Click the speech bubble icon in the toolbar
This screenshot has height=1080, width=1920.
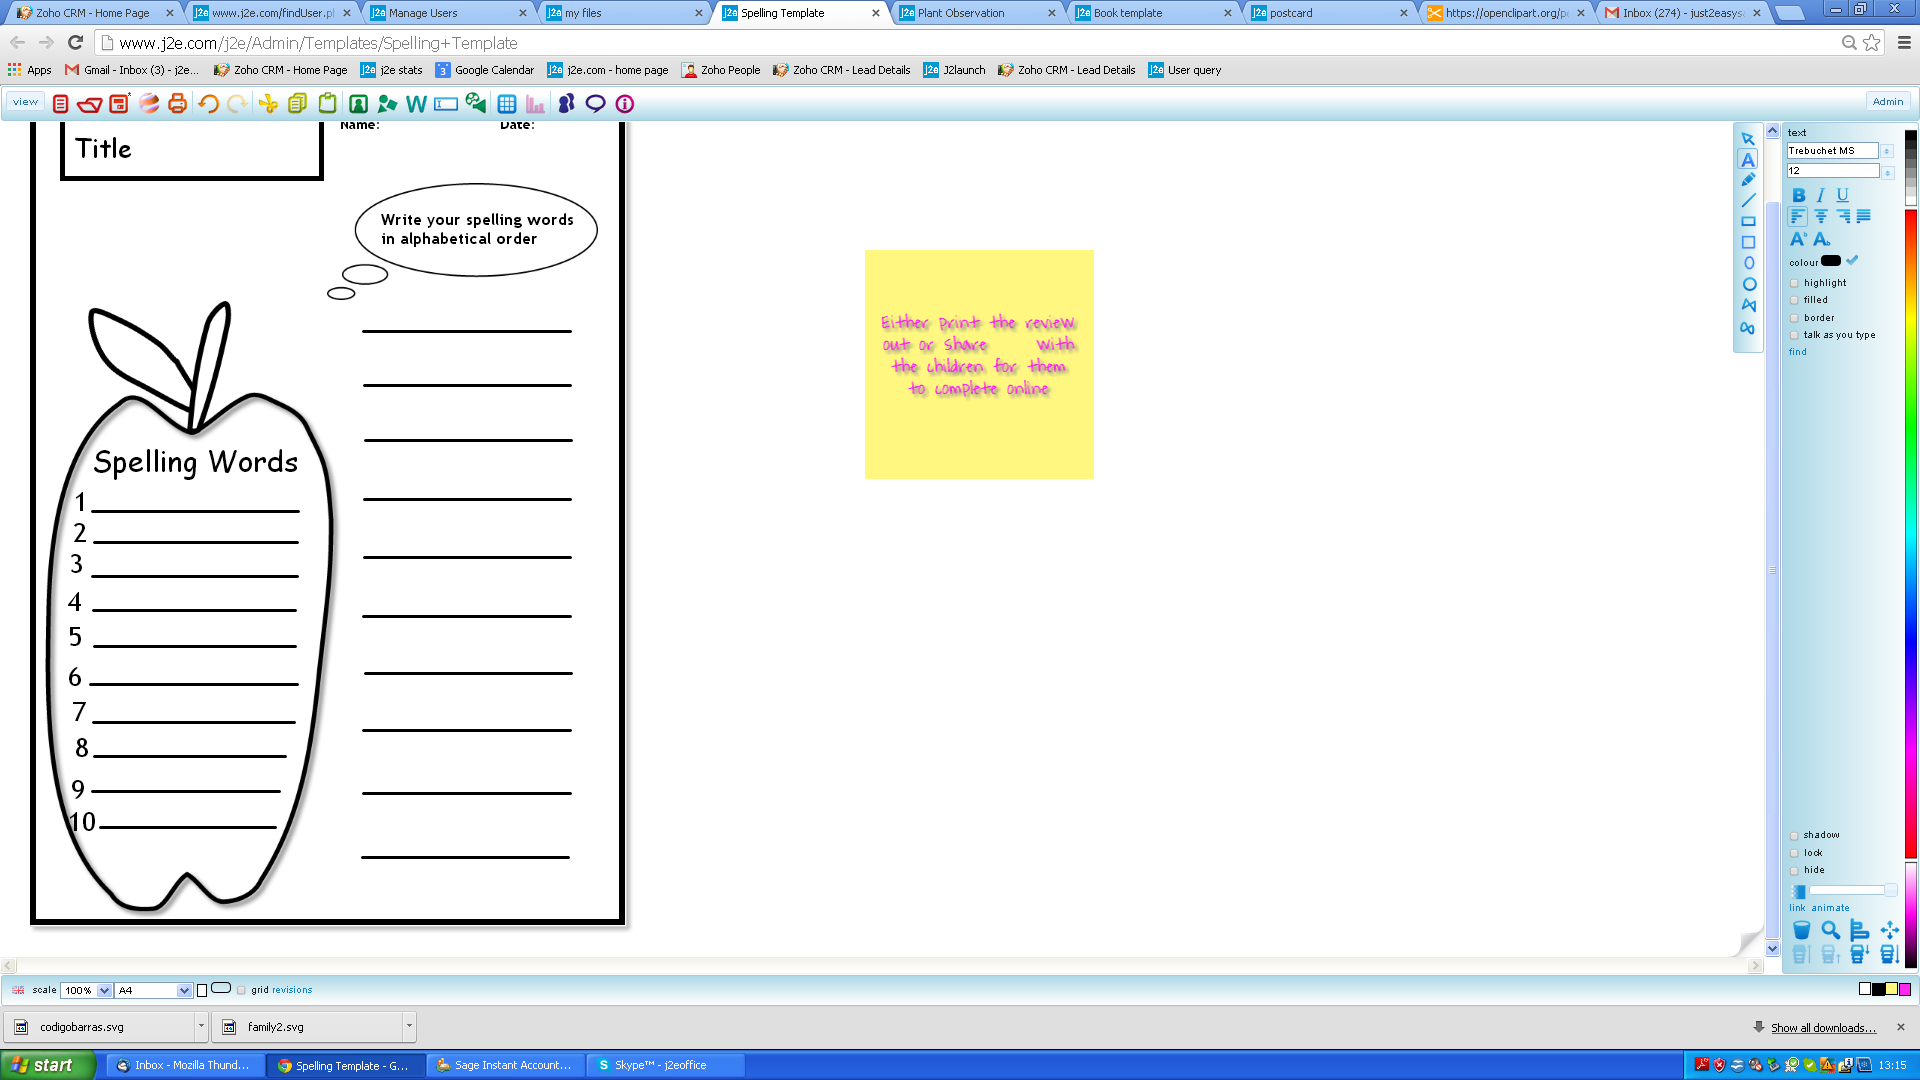pos(595,104)
